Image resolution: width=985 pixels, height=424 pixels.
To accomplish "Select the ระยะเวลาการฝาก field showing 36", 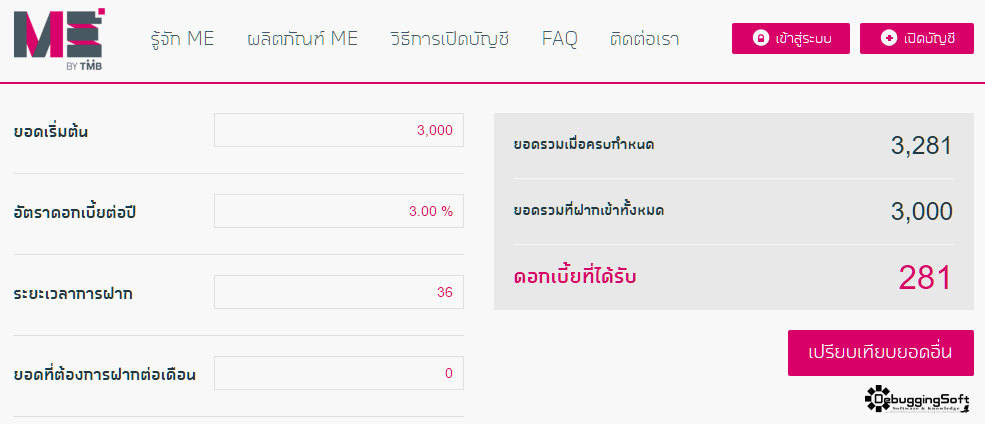I will pos(339,292).
